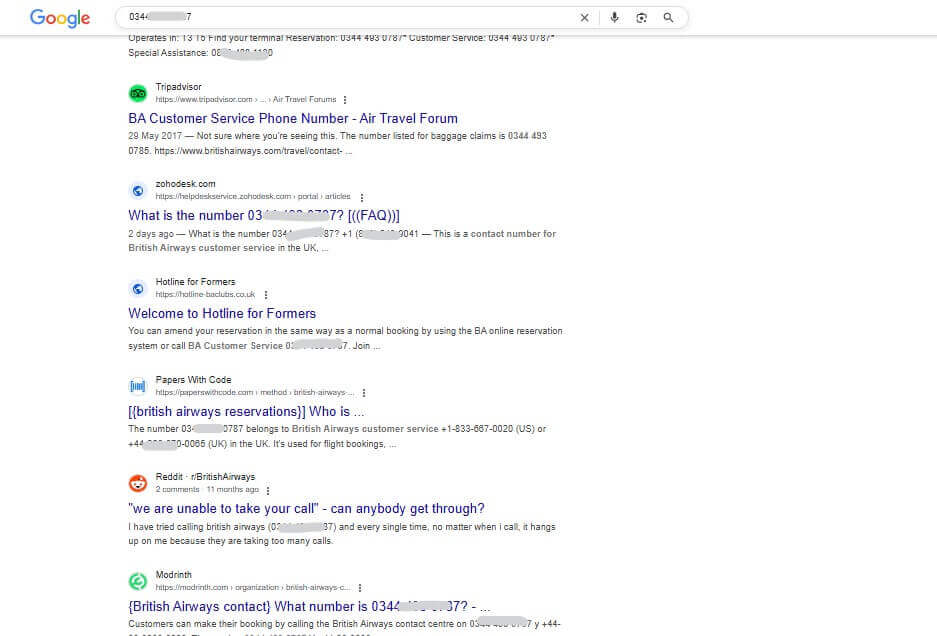
Task: Click the "2 days ago" snippet text
Action: (151, 234)
